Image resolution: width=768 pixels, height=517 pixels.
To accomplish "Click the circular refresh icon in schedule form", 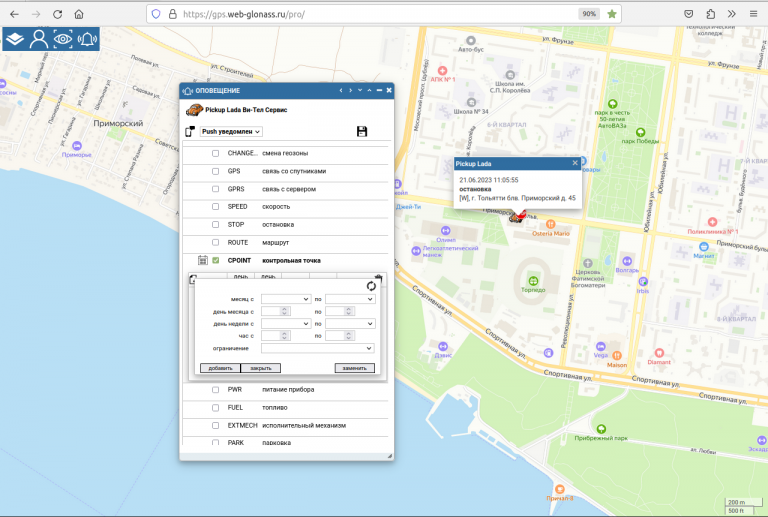I will 371,286.
